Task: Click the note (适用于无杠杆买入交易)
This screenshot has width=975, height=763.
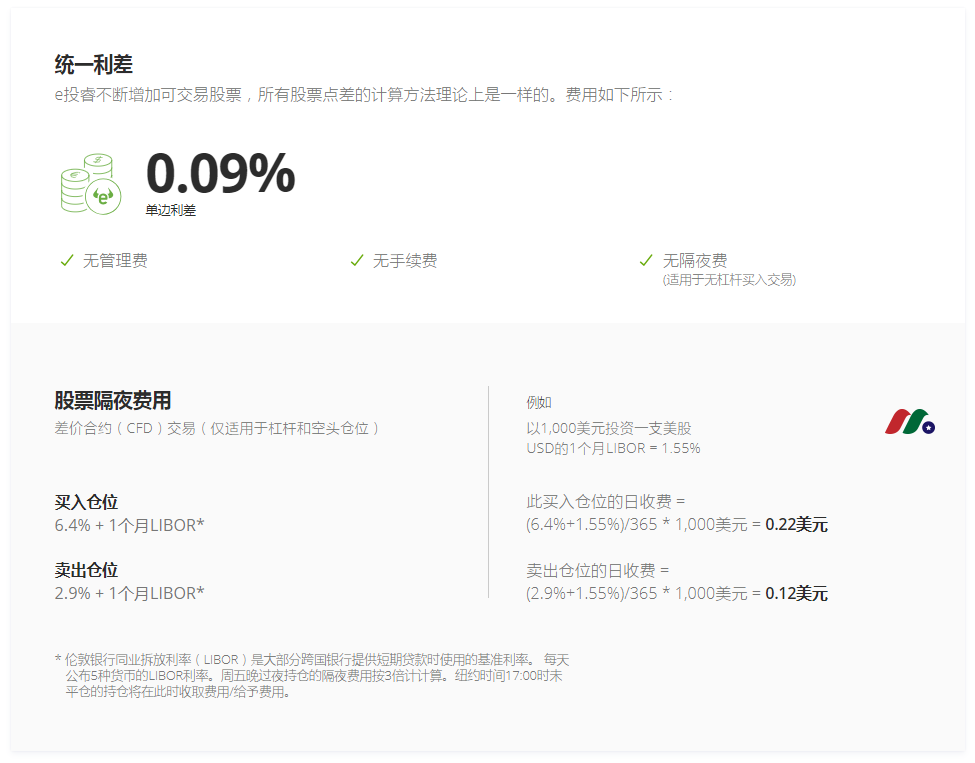Action: (x=729, y=280)
